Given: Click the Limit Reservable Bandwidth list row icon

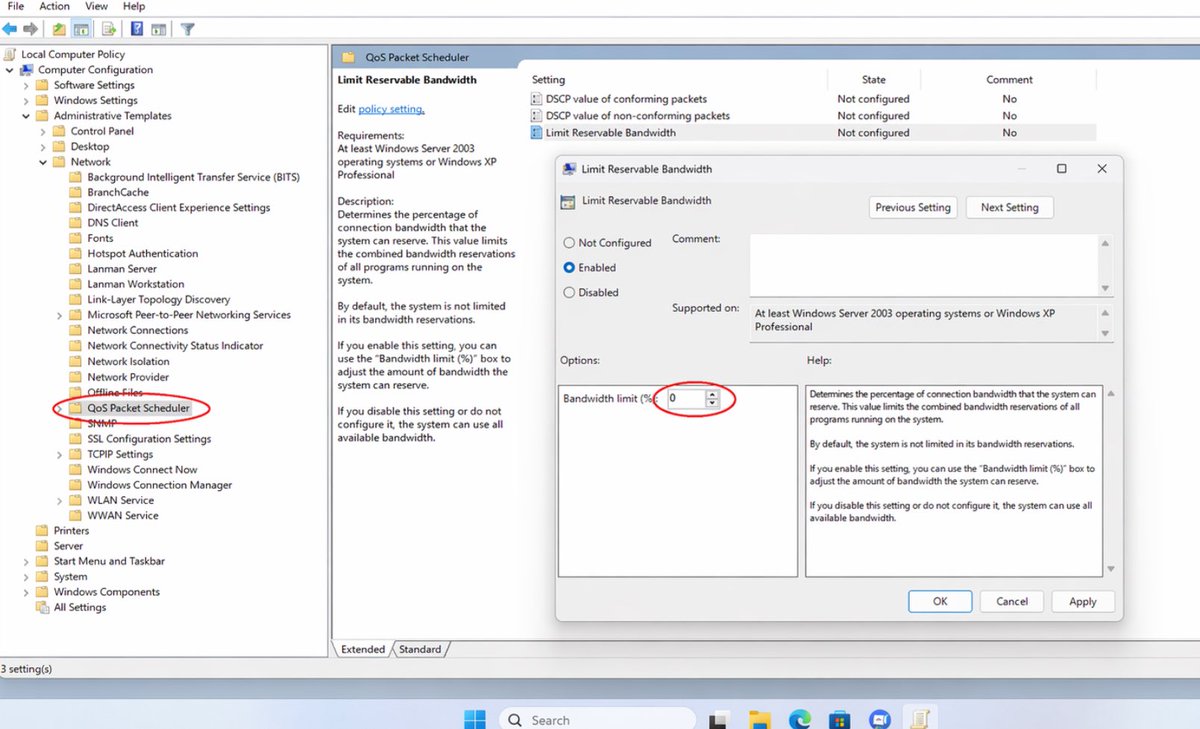Looking at the screenshot, I should point(537,132).
